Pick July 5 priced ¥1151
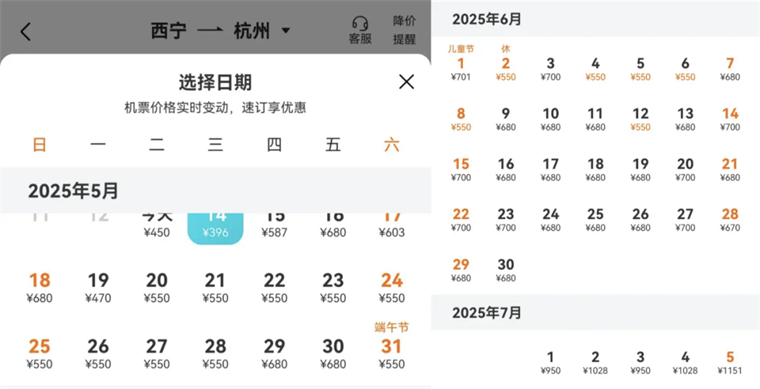Image resolution: width=760 pixels, height=389 pixels. [x=730, y=363]
